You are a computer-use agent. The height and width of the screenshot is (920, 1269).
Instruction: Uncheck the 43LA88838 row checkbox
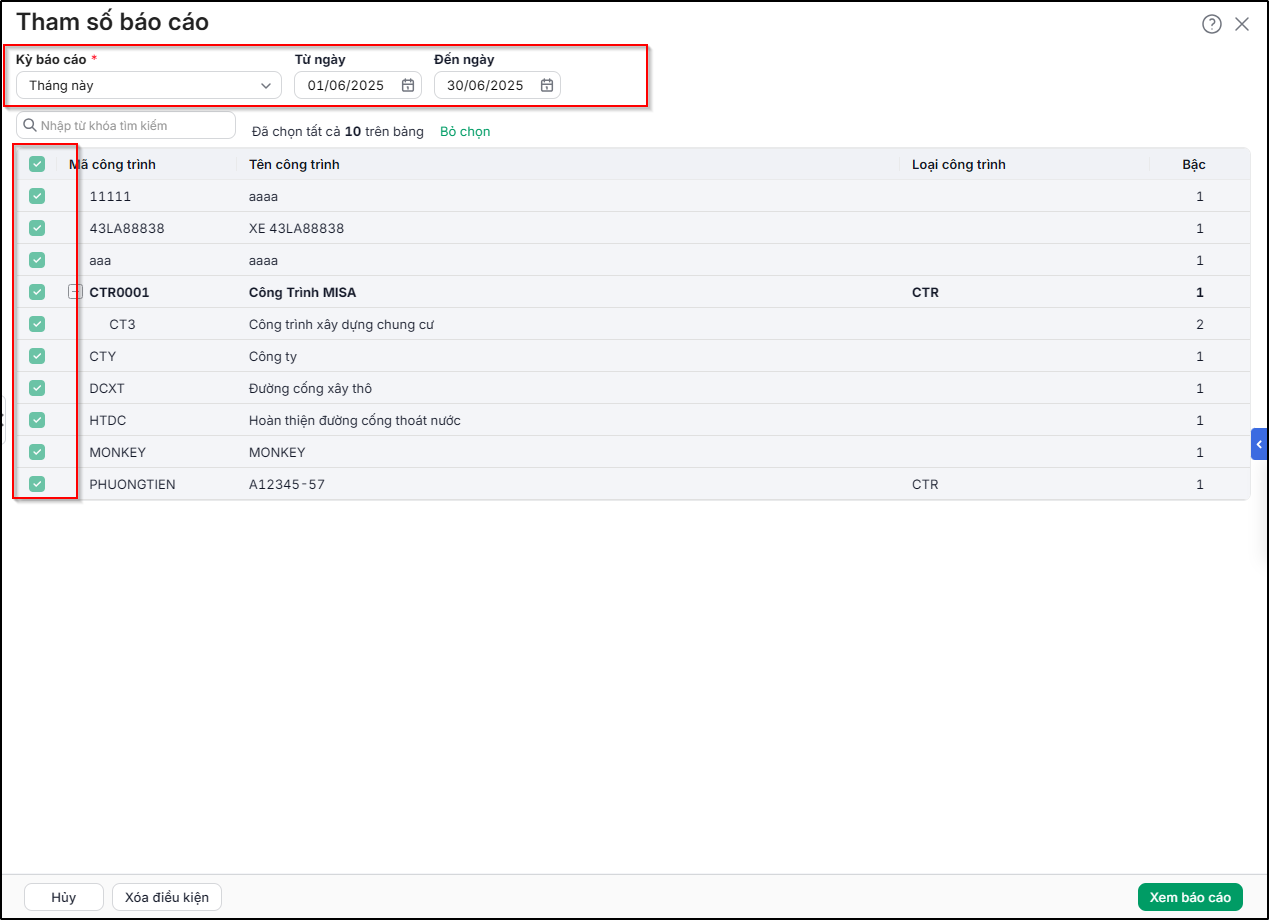37,228
